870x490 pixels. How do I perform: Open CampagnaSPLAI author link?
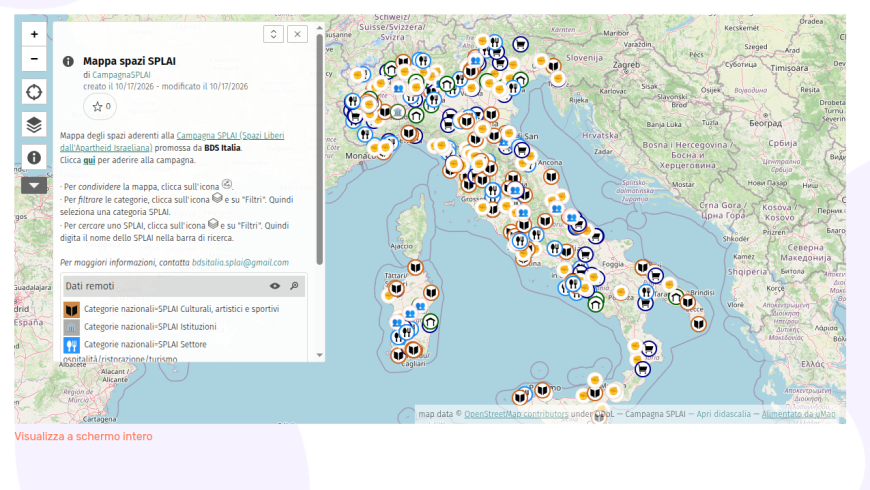coord(121,74)
